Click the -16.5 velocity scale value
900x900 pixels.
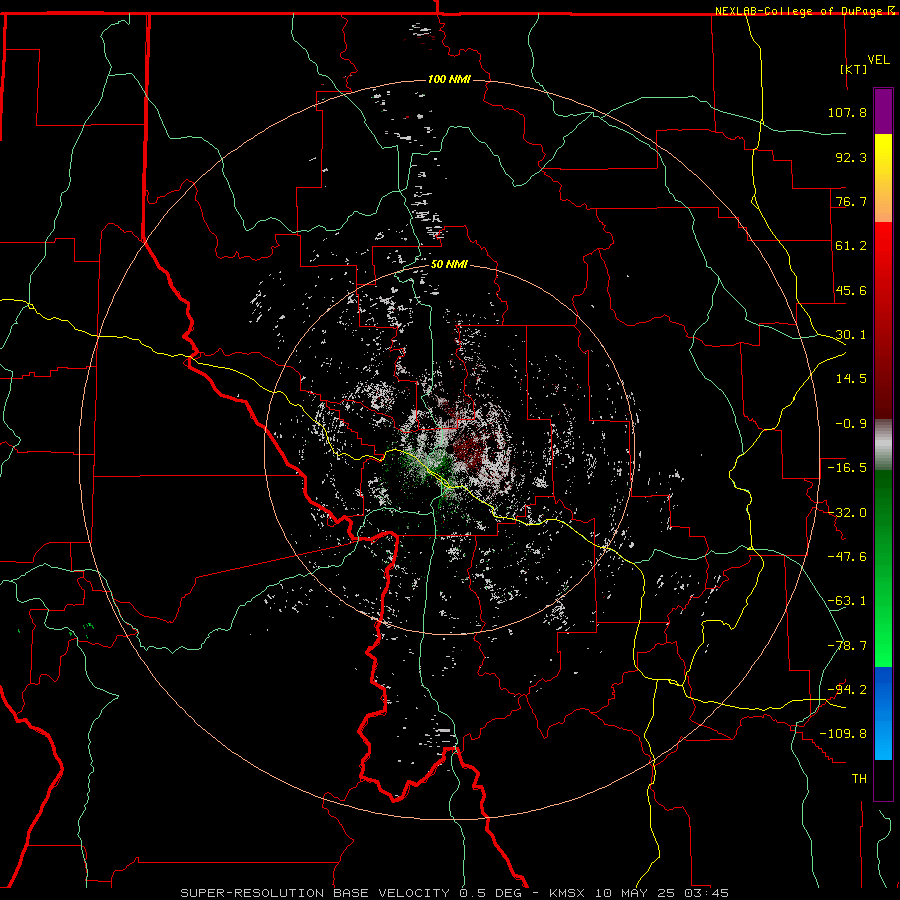tap(847, 468)
